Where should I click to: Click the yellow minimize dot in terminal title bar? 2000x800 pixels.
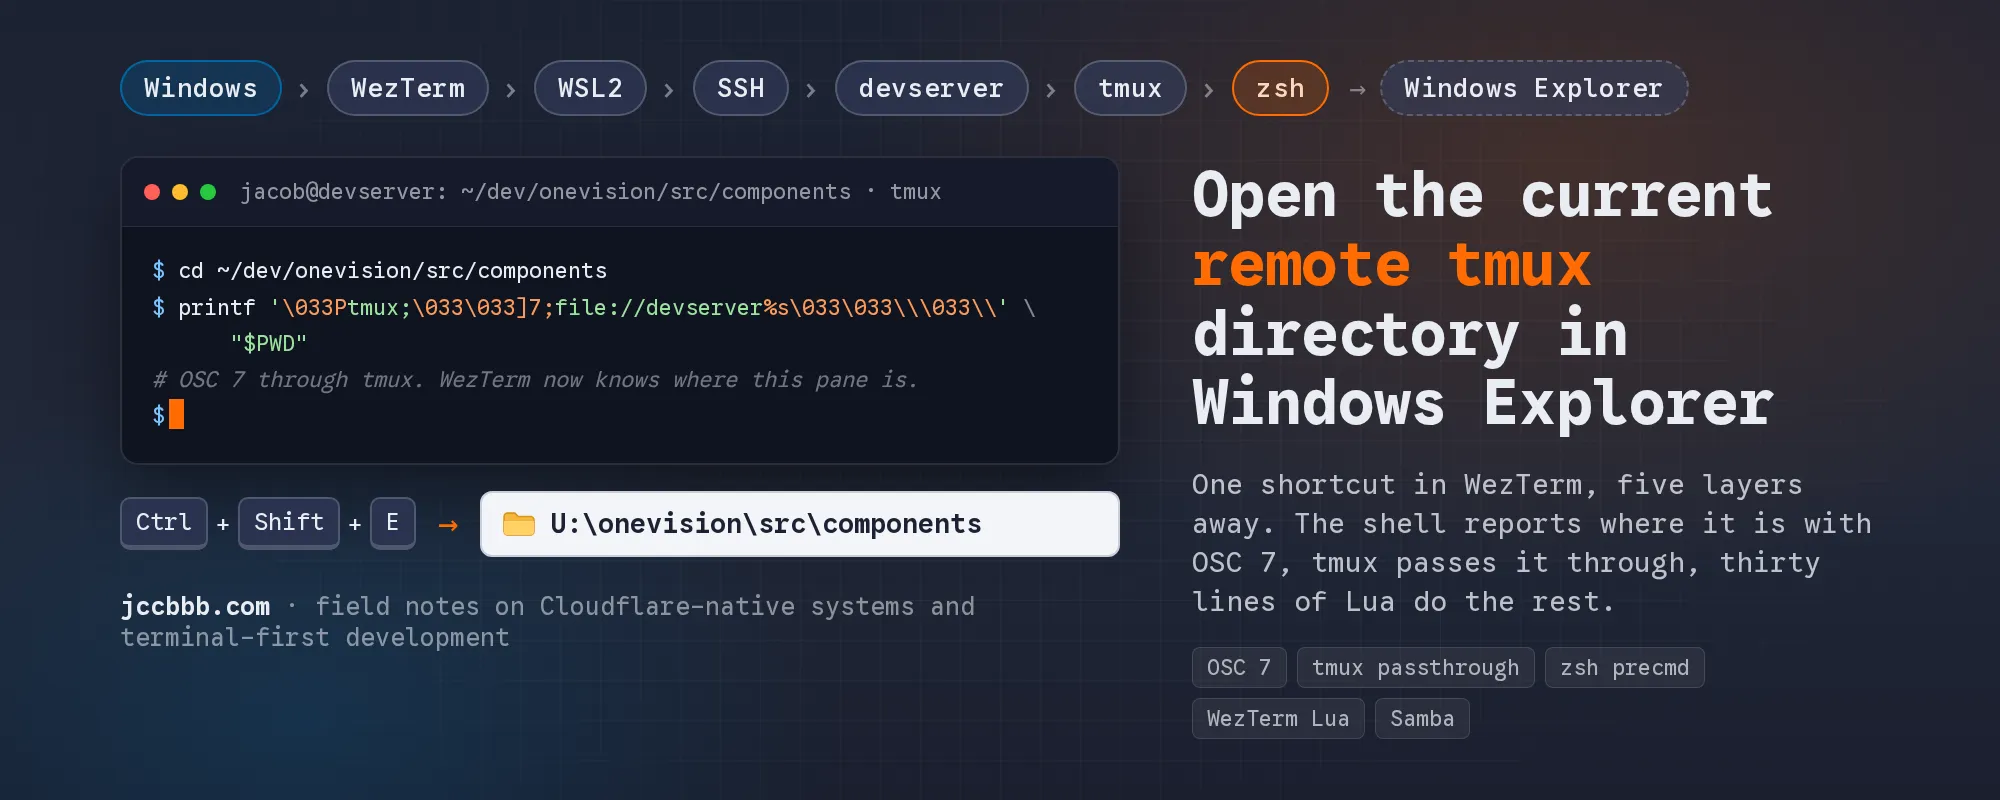tap(180, 192)
